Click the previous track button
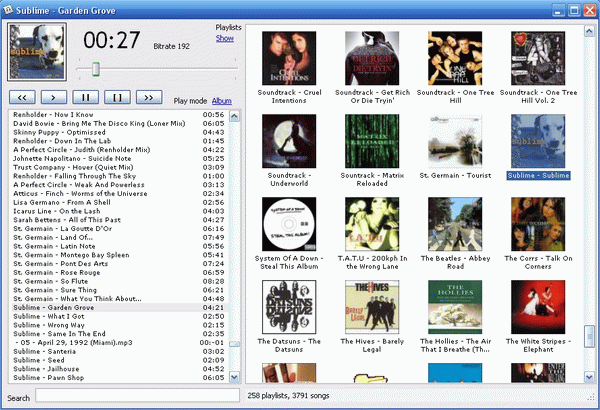This screenshot has width=600, height=410. (x=22, y=97)
